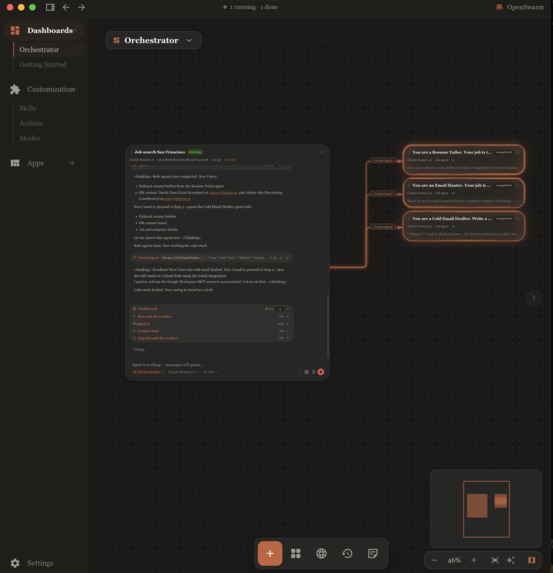
Task: Open the Email Hunter agent card
Action: tap(463, 193)
